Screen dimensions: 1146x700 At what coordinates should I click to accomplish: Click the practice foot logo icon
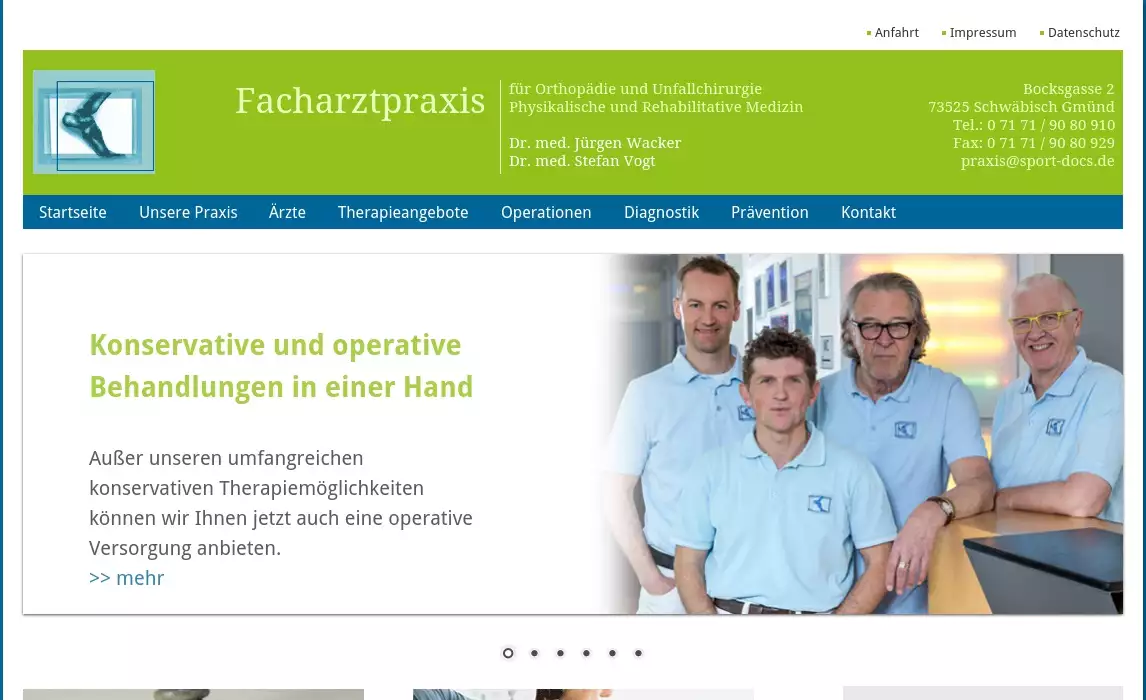[94, 122]
